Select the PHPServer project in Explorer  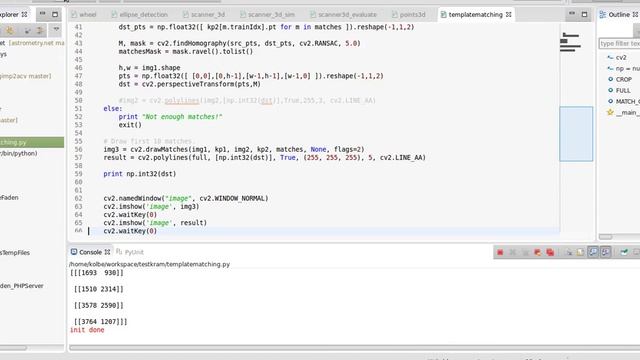(x=22, y=286)
